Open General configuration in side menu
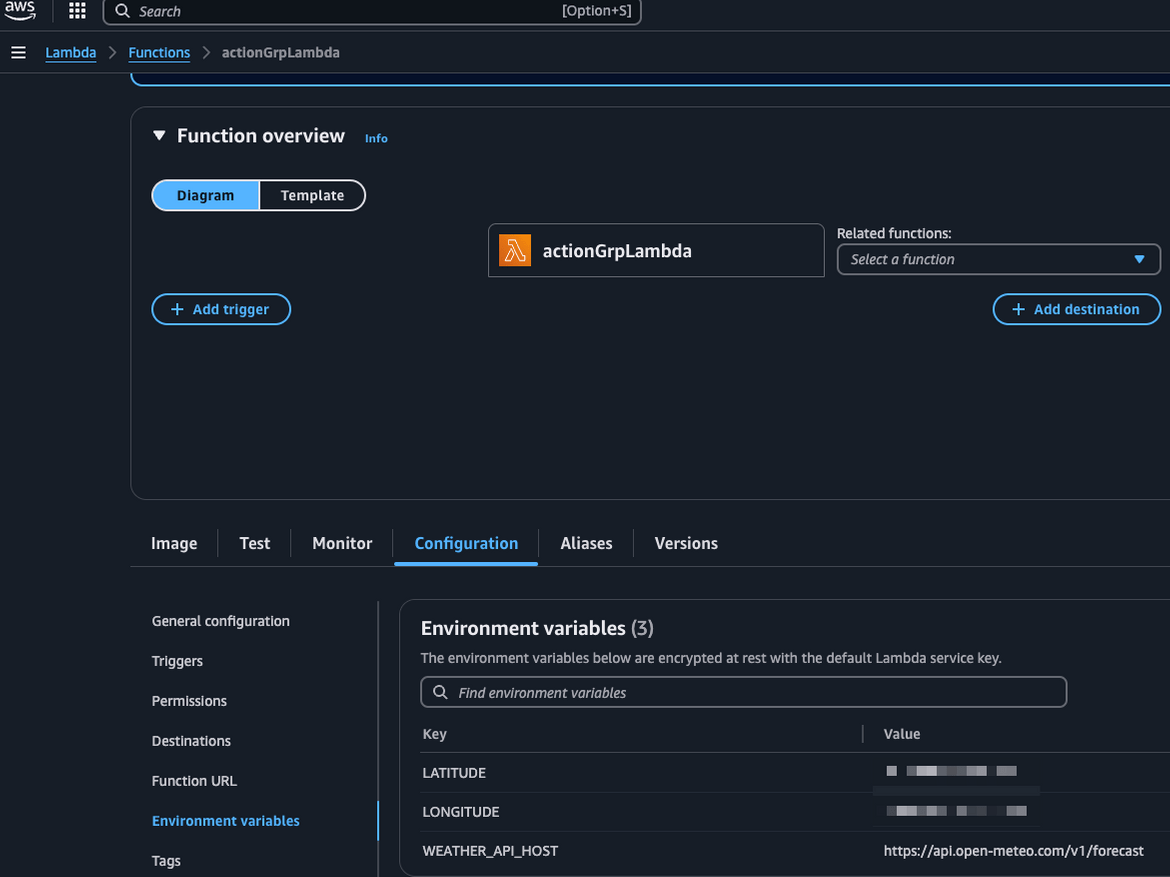Viewport: 1170px width, 877px height. click(x=221, y=621)
